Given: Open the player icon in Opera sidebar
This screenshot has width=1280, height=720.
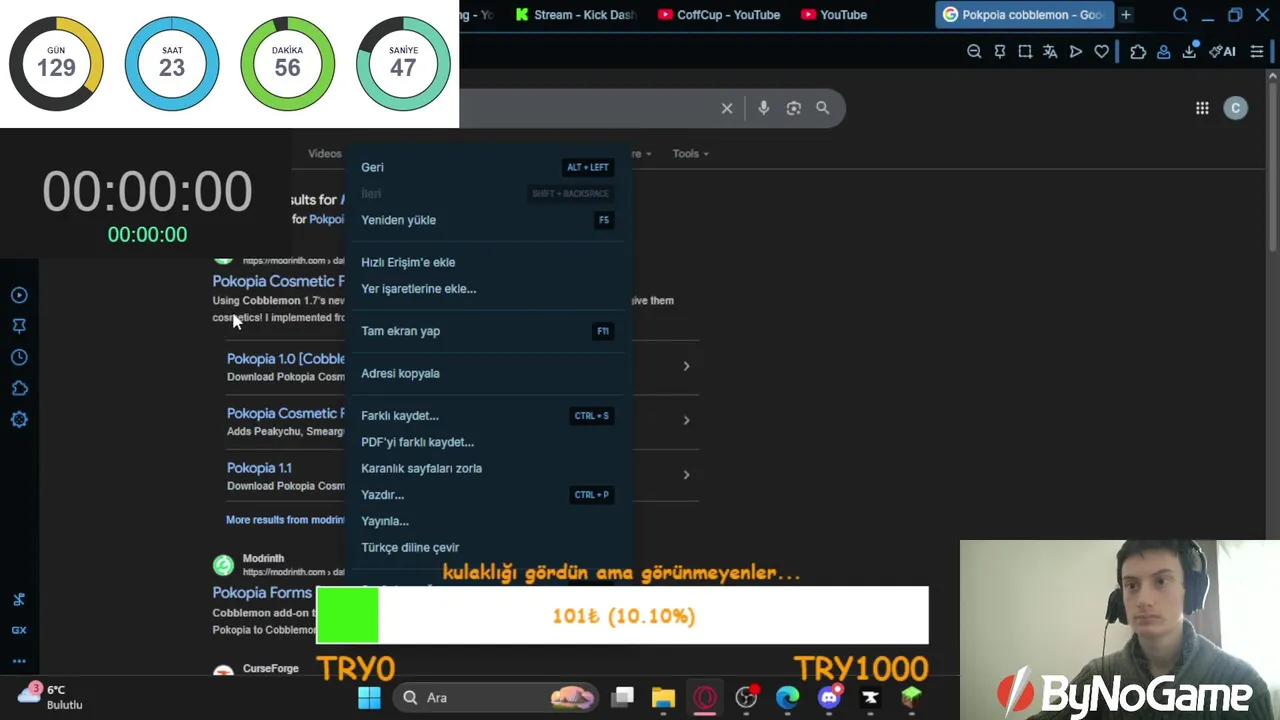Looking at the screenshot, I should coord(19,295).
